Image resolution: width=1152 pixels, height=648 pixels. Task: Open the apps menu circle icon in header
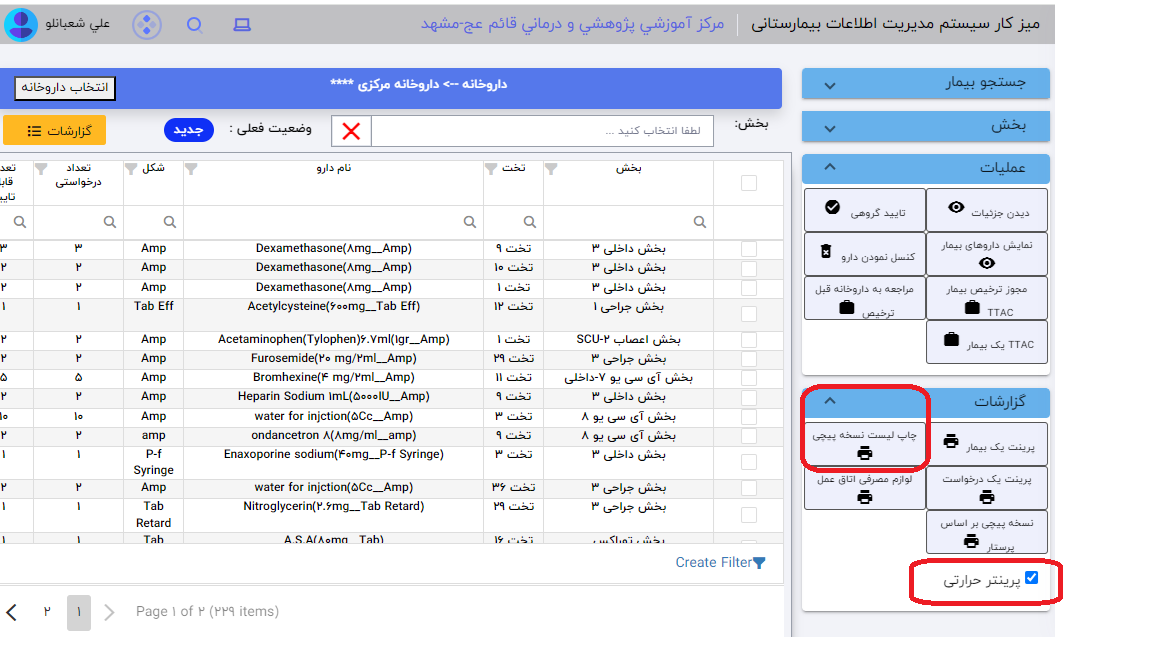(x=147, y=24)
